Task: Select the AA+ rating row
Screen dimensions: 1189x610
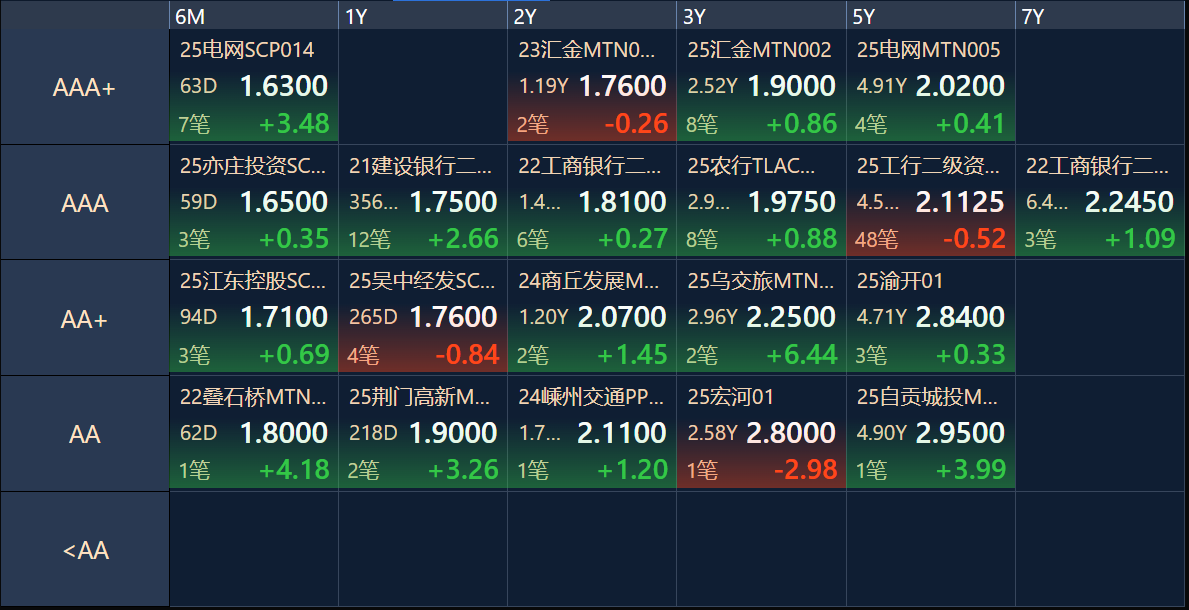Action: [x=84, y=319]
